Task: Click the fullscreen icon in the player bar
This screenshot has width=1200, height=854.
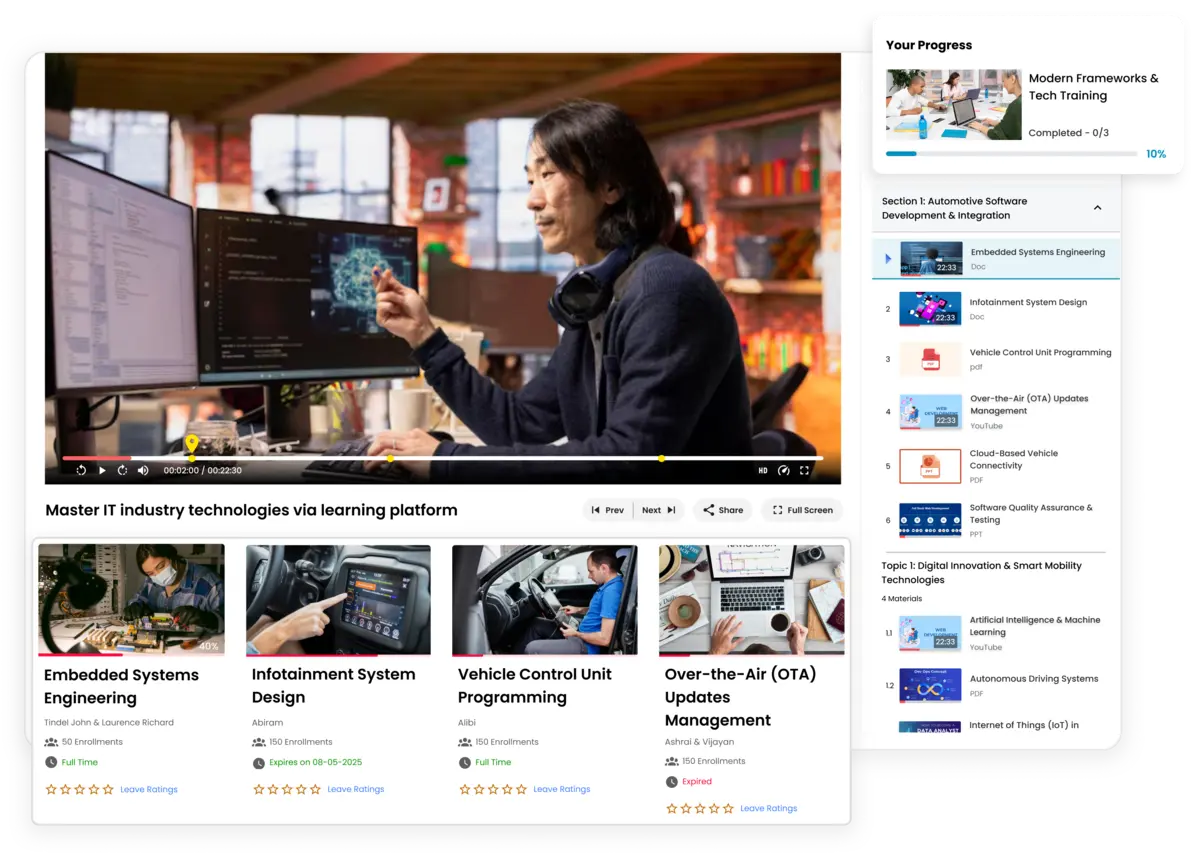Action: coord(804,470)
